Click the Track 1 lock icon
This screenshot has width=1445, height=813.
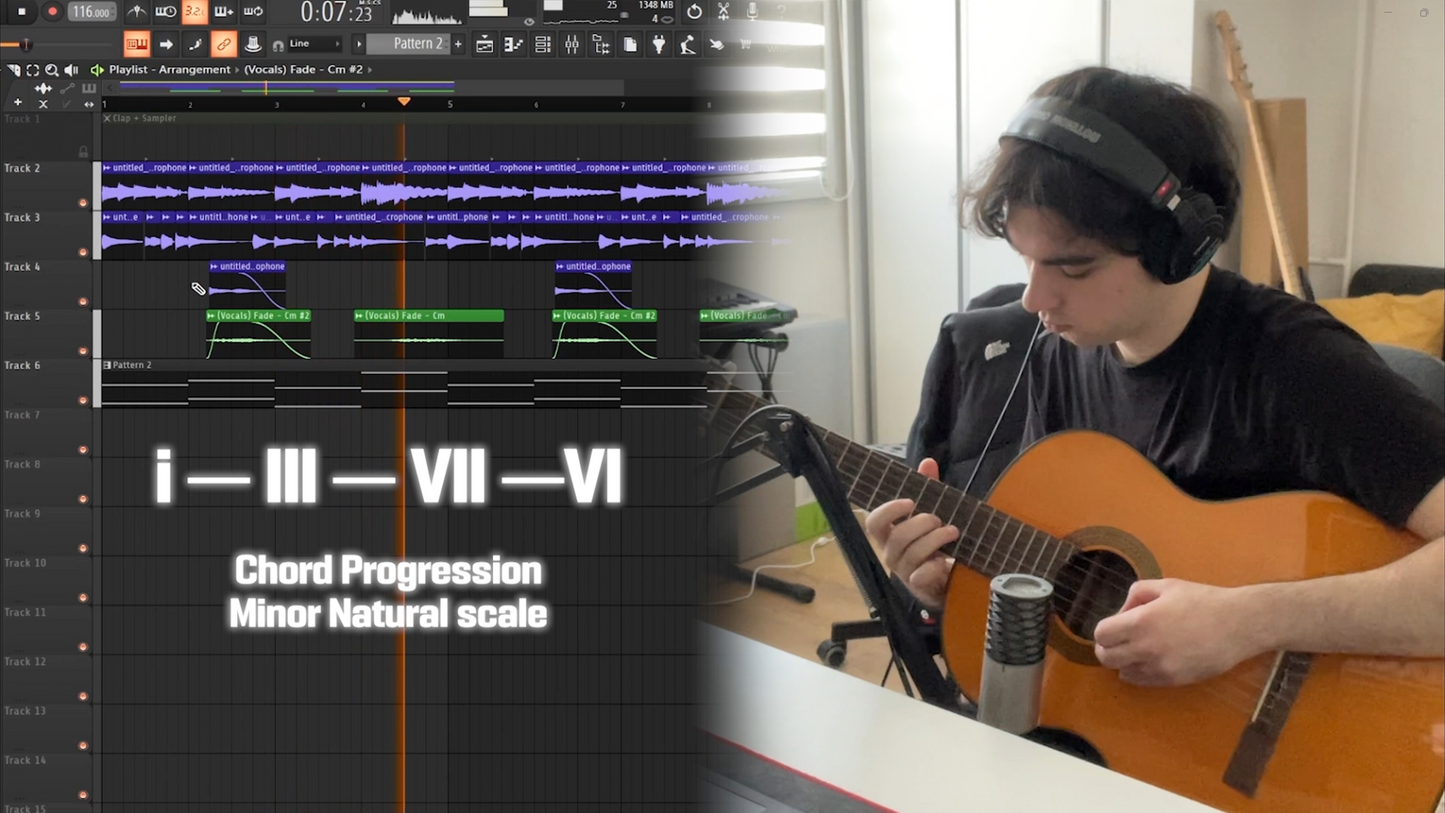83,152
